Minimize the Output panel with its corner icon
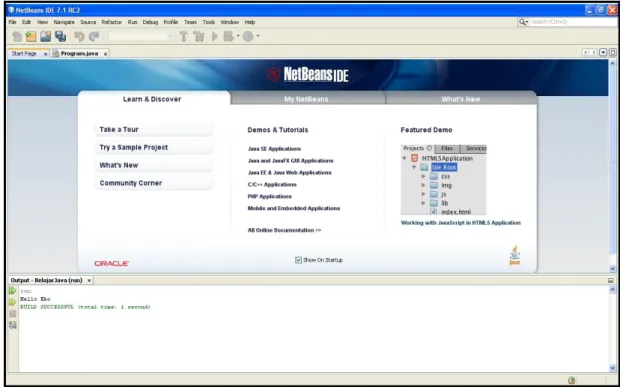Screen dimensions: 620x387 611,280
